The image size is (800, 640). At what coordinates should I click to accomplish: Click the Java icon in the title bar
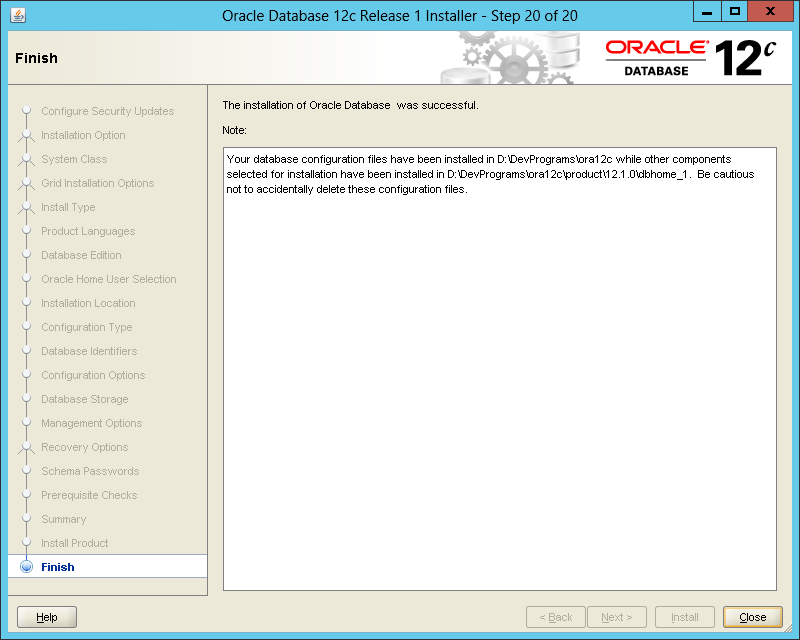(x=18, y=15)
